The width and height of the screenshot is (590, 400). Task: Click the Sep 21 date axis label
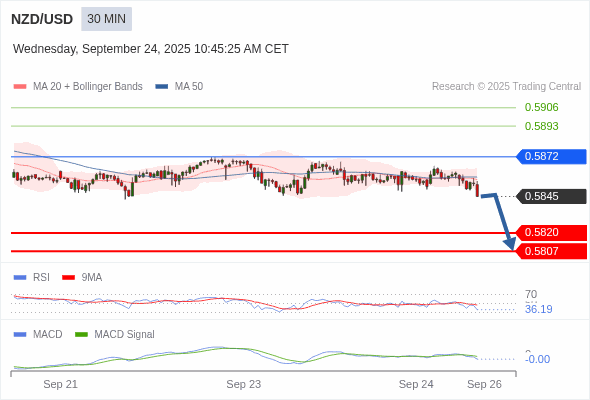pyautogui.click(x=61, y=384)
